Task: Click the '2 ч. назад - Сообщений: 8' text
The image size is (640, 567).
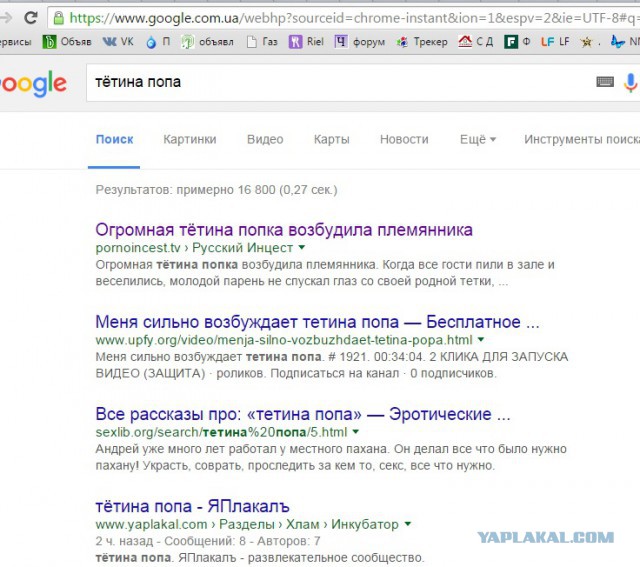Action: click(x=171, y=541)
